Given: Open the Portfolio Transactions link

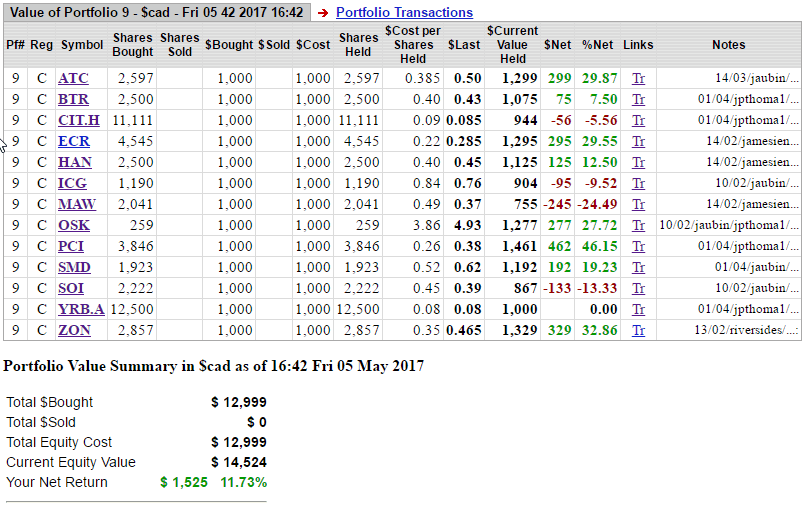Looking at the screenshot, I should [404, 13].
